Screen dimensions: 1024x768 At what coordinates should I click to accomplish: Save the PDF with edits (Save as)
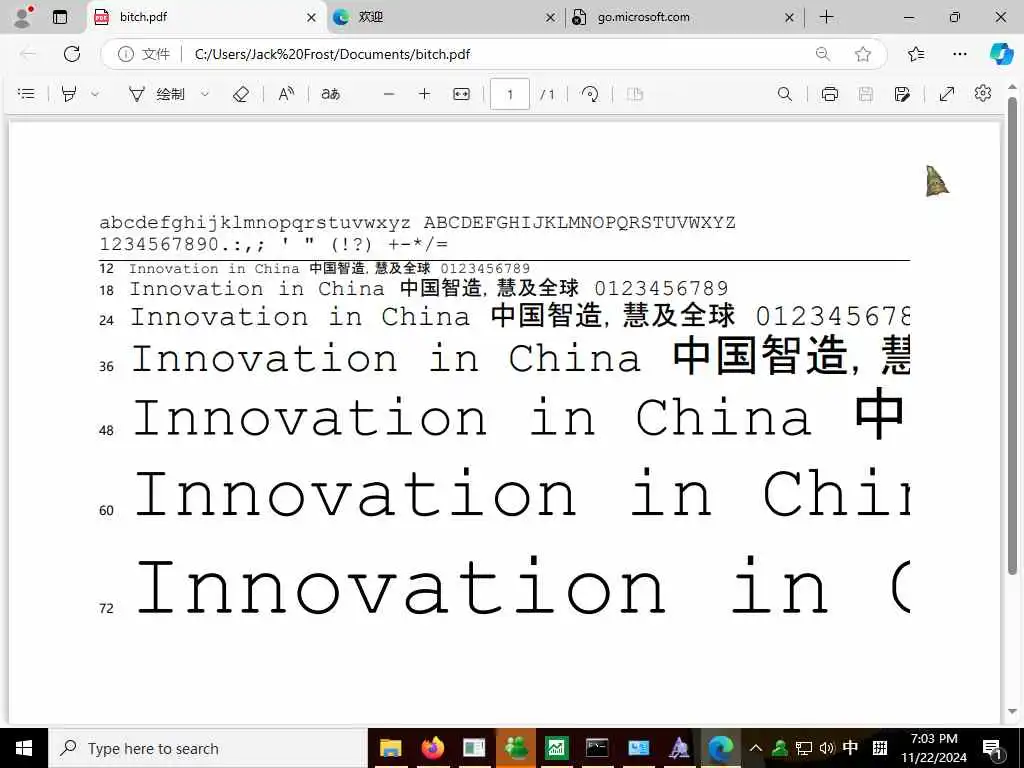903,94
